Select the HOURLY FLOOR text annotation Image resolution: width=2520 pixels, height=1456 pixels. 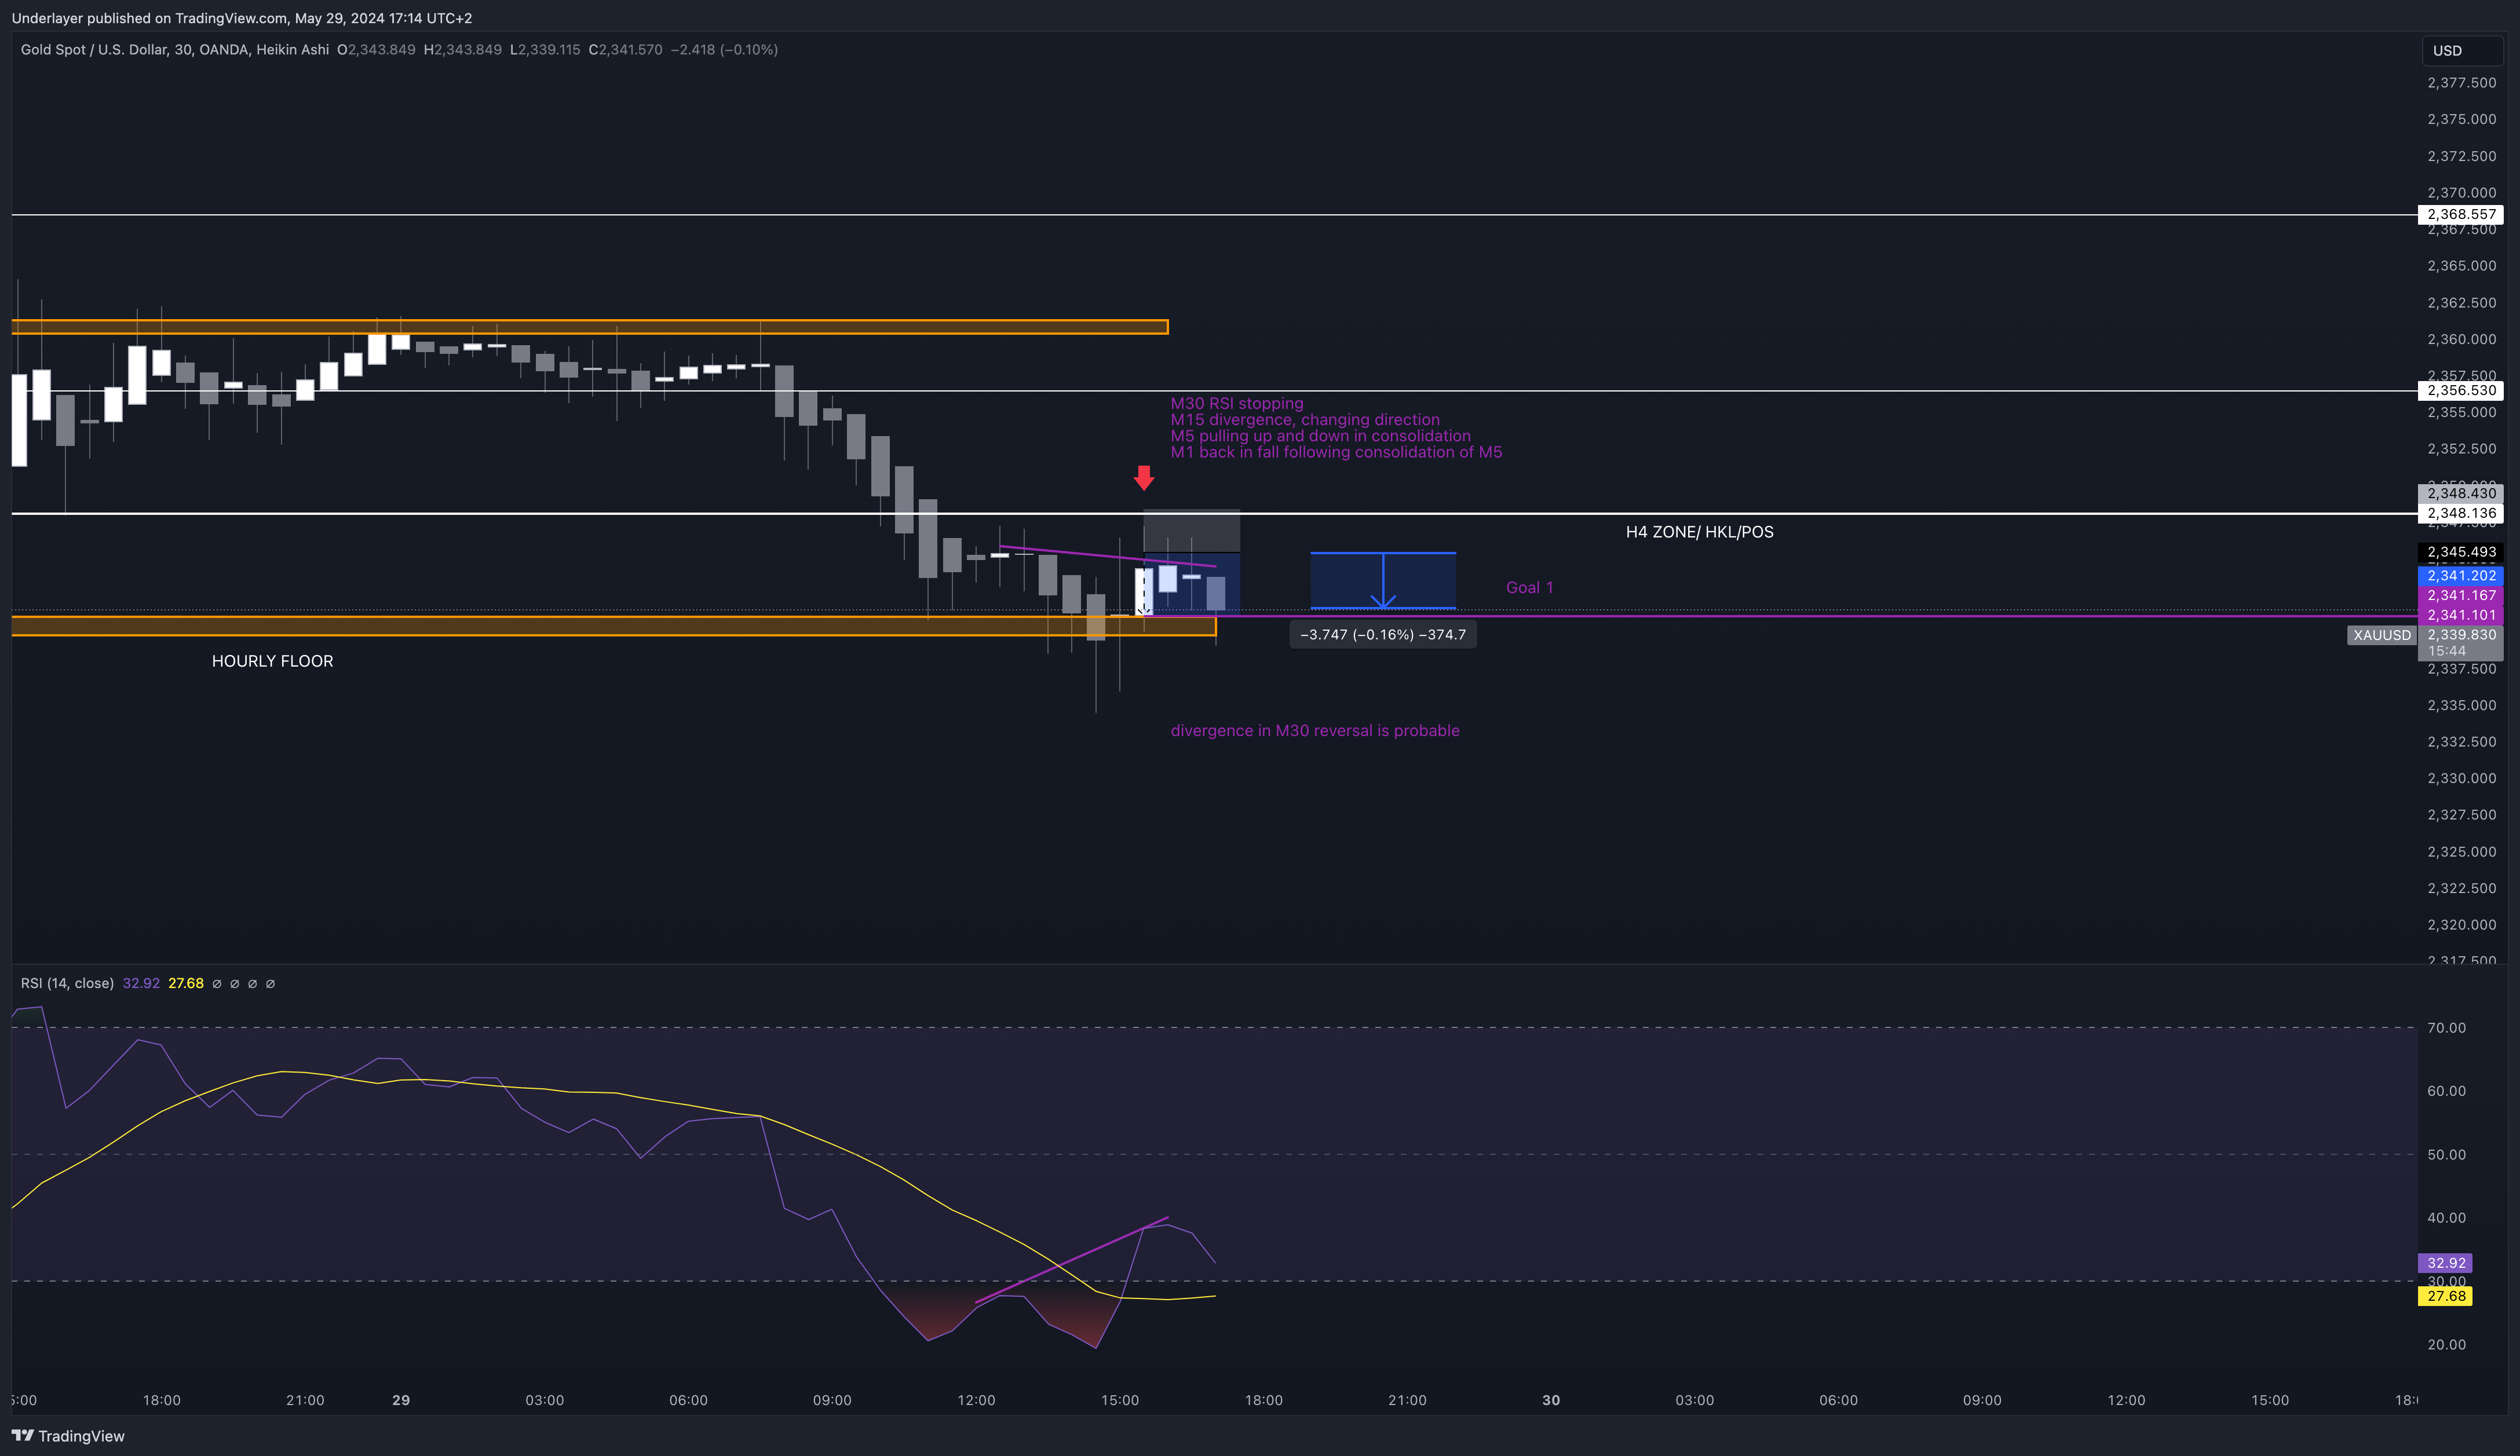[x=272, y=661]
